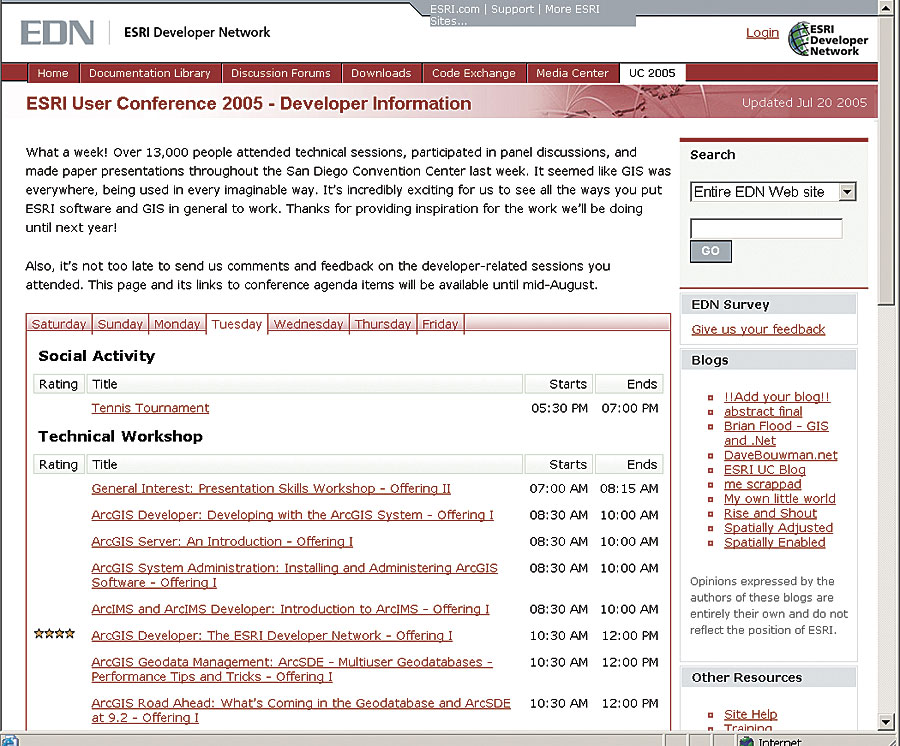900x746 pixels.
Task: Click the Internet zone globe icon in status bar
Action: coord(746,741)
